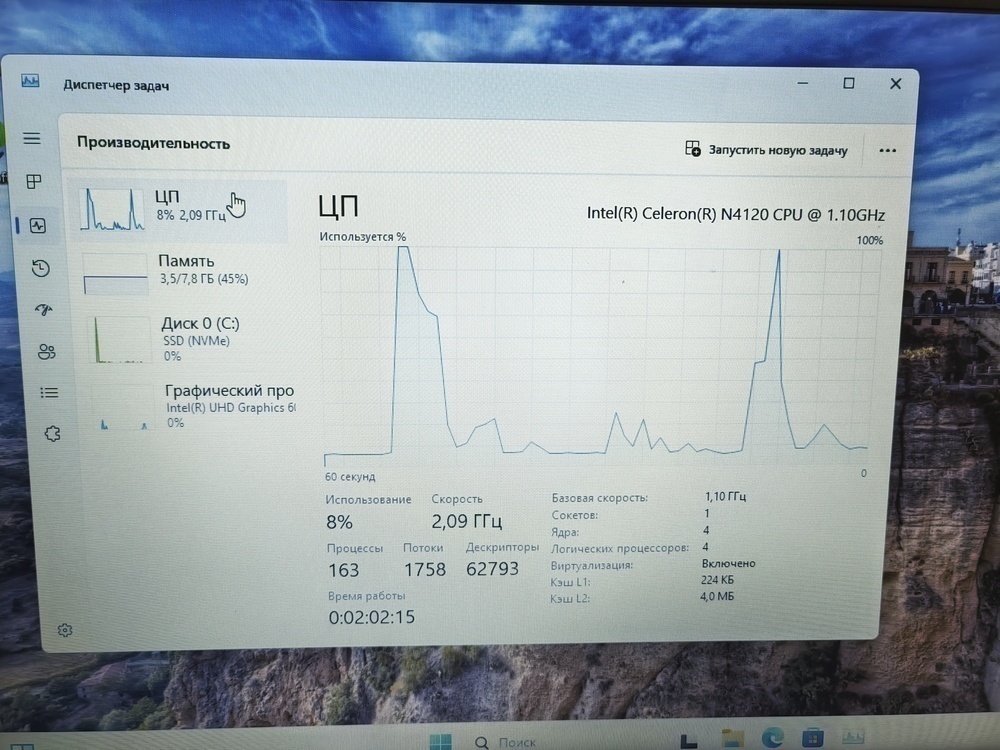Click the Виртуализация value Включено
Screen dimensions: 1000x750
[728, 564]
